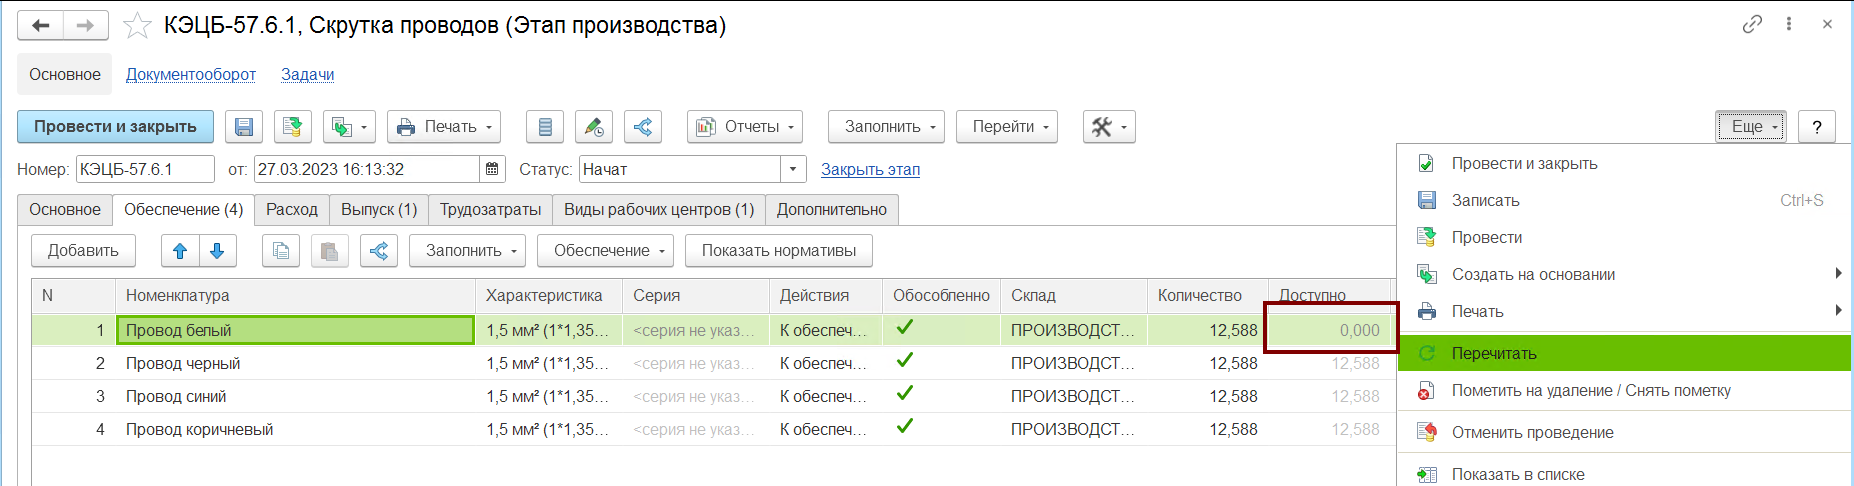Follow the Закрыть этап link

[x=870, y=169]
